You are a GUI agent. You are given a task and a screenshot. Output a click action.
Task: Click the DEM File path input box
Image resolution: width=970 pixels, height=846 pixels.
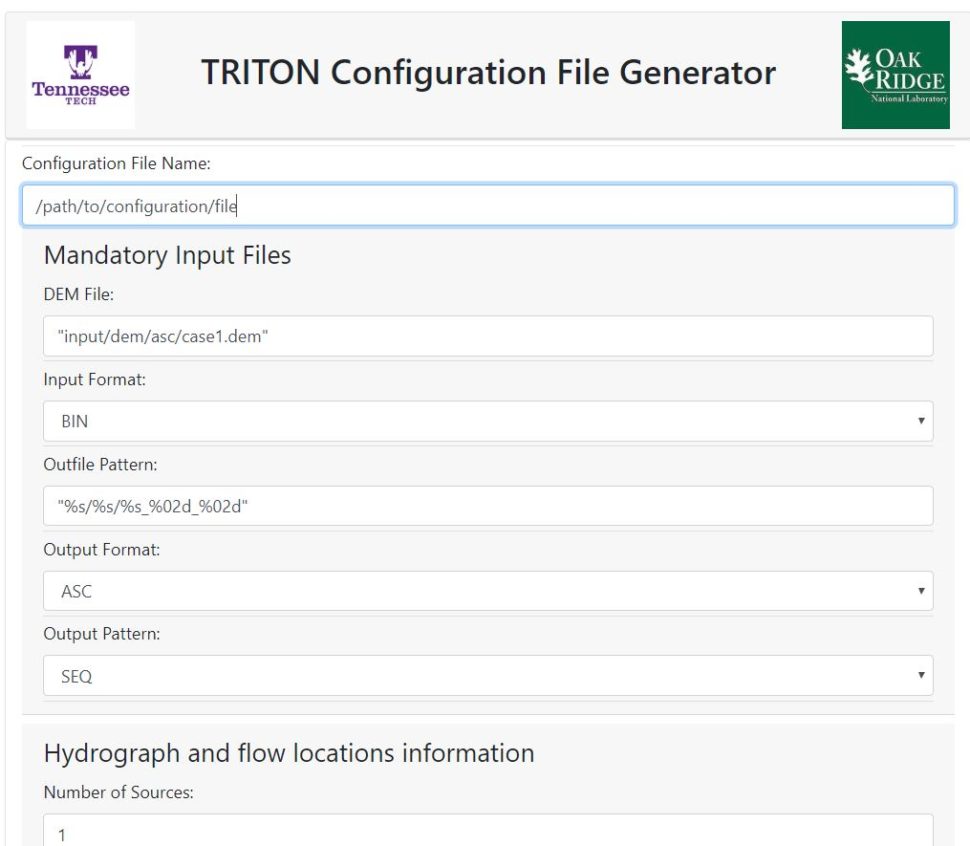point(487,336)
